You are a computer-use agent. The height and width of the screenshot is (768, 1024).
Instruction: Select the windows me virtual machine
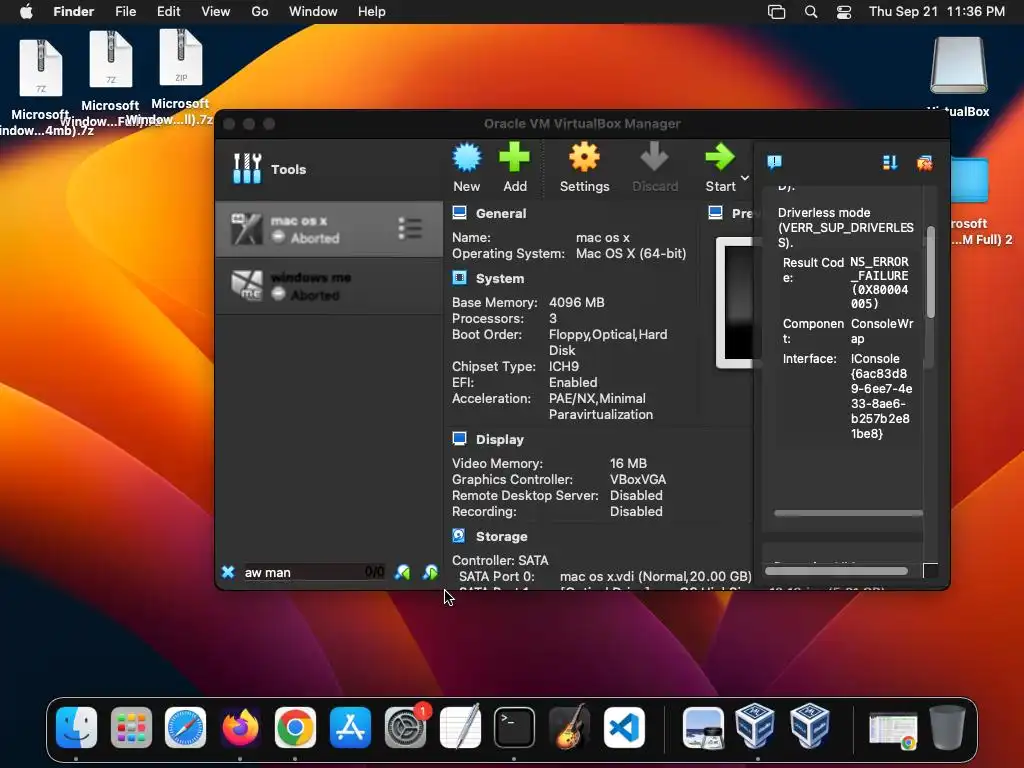(329, 286)
